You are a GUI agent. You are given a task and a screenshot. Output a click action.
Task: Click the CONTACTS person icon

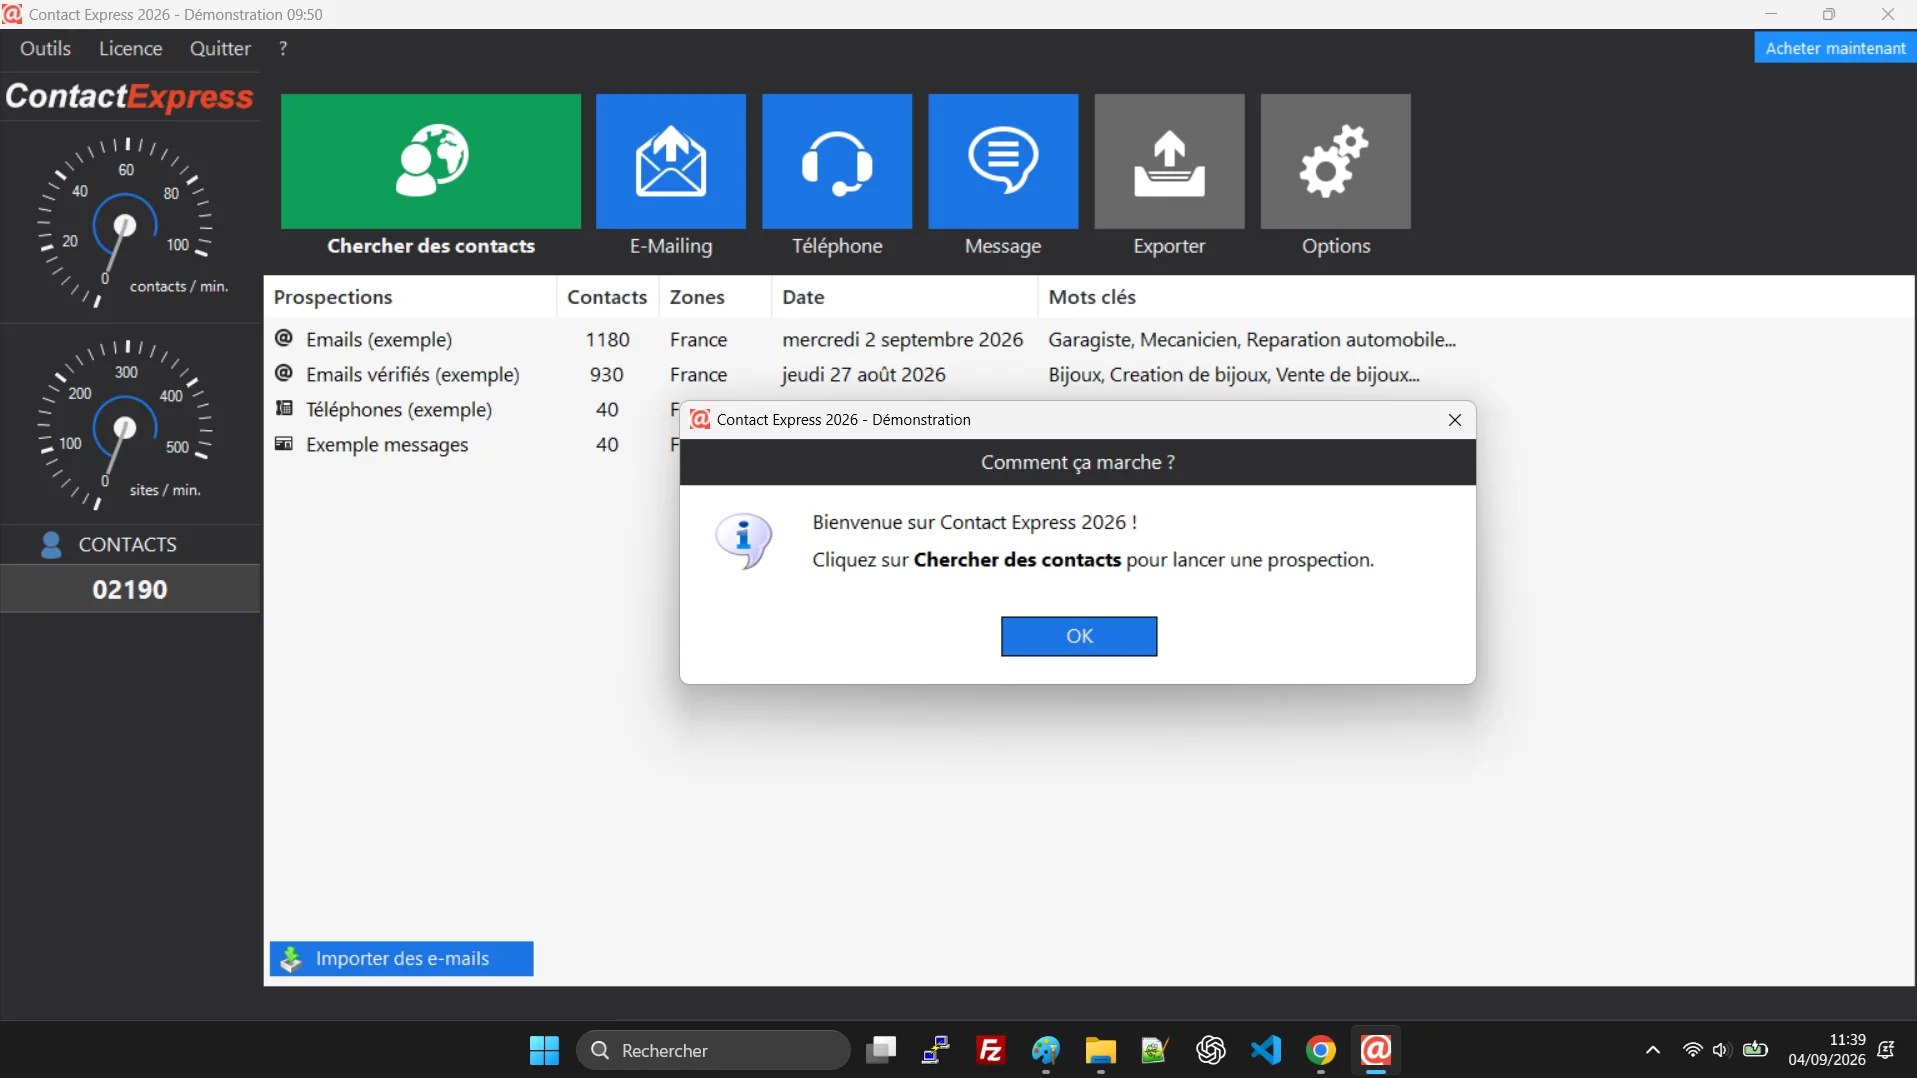pos(51,545)
